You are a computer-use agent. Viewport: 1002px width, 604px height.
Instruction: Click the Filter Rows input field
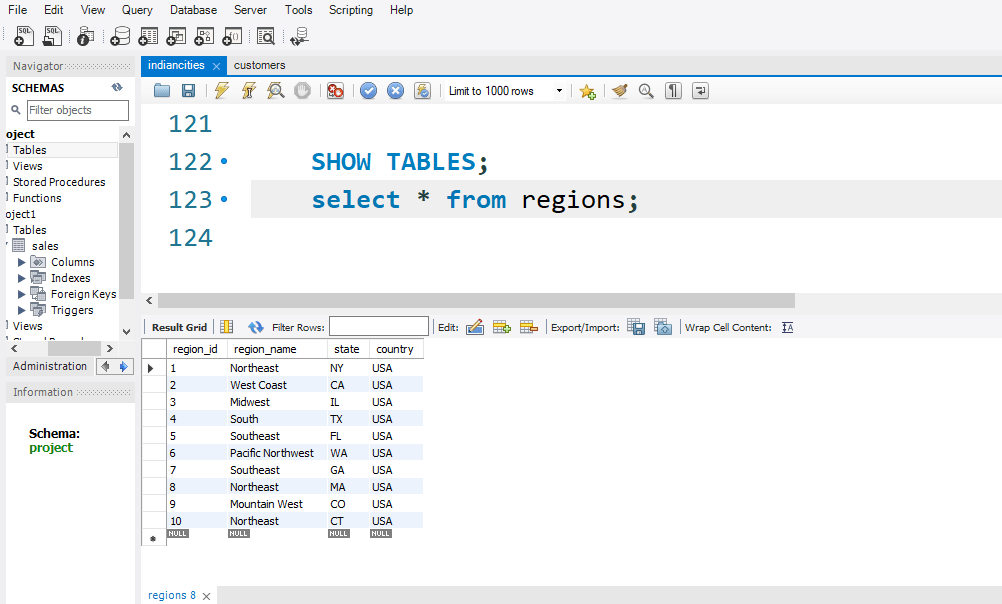pyautogui.click(x=379, y=326)
